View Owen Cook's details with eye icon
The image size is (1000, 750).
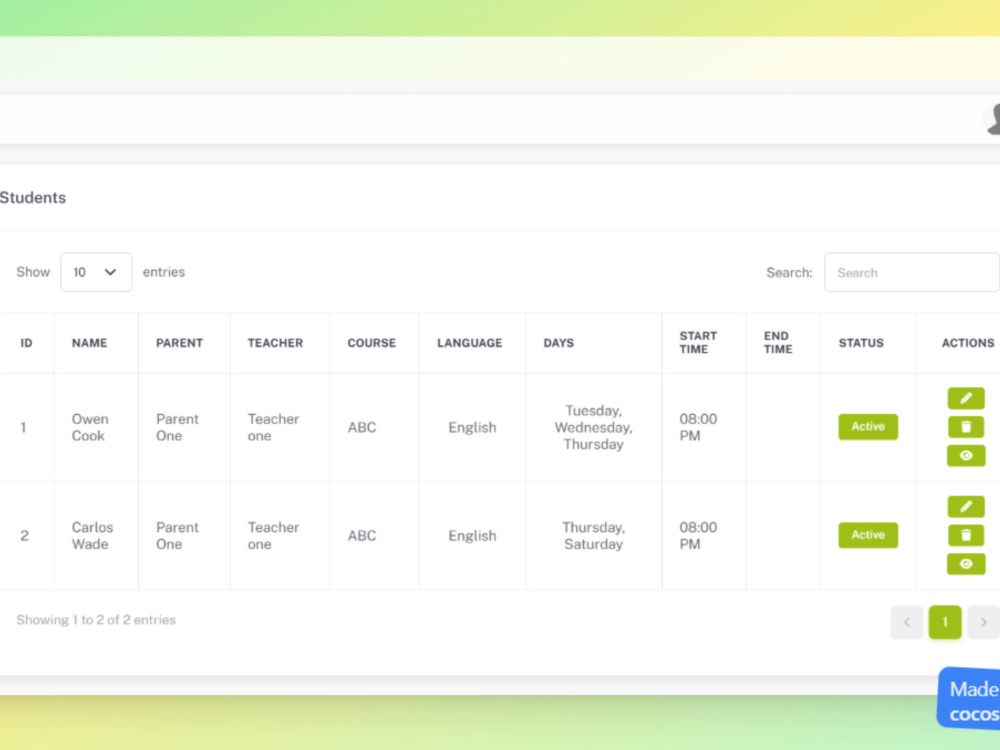[x=966, y=455]
